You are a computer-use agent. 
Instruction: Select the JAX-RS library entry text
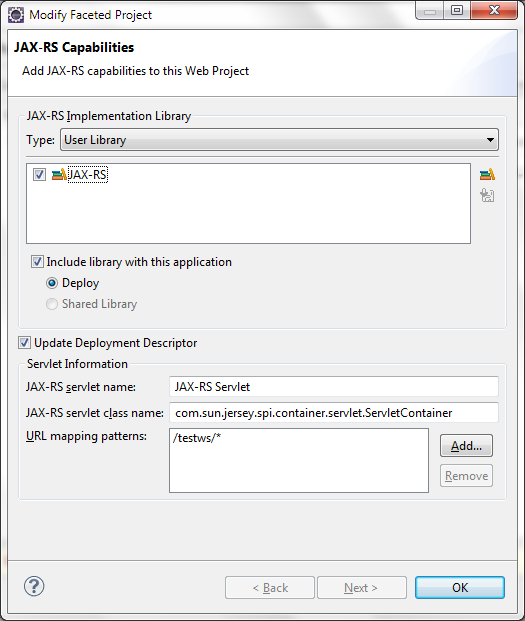pyautogui.click(x=88, y=175)
